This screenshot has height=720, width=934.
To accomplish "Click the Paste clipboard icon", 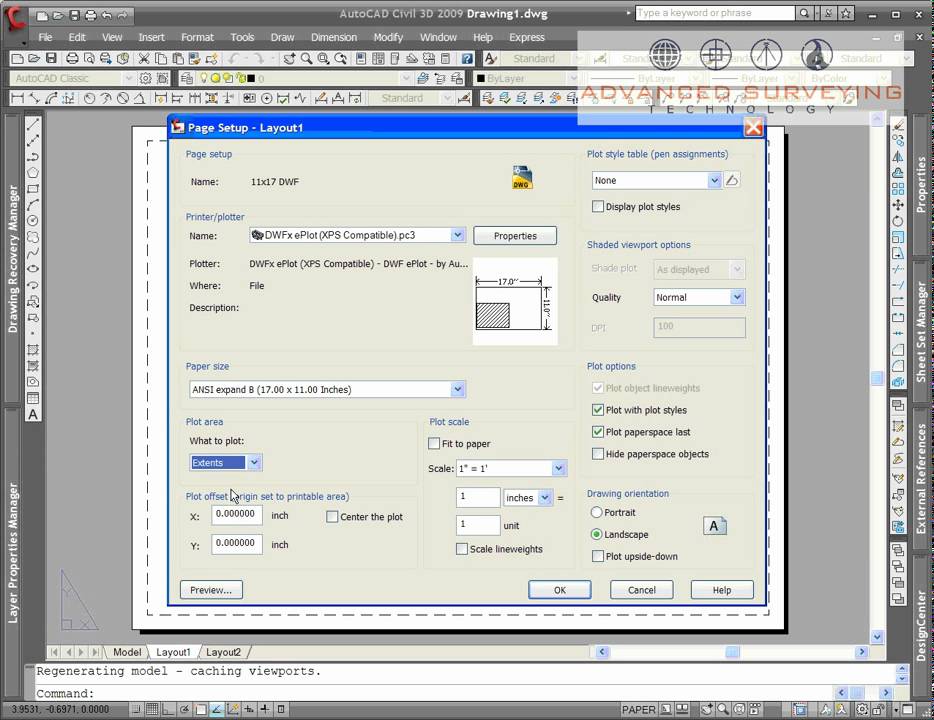I will tap(178, 58).
